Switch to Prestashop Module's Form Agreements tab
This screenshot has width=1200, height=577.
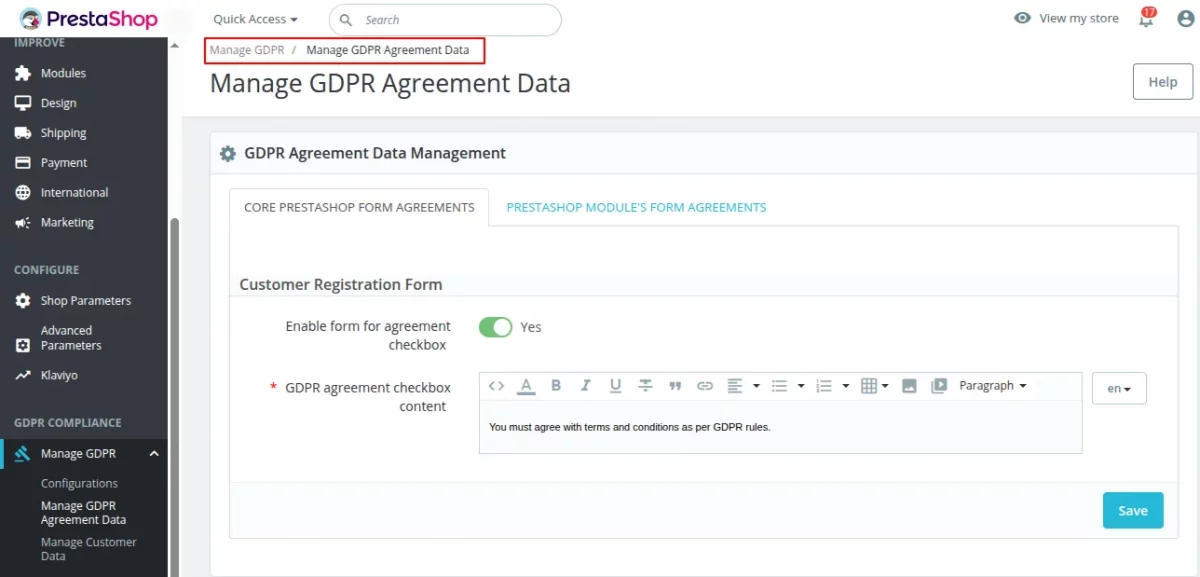click(636, 207)
